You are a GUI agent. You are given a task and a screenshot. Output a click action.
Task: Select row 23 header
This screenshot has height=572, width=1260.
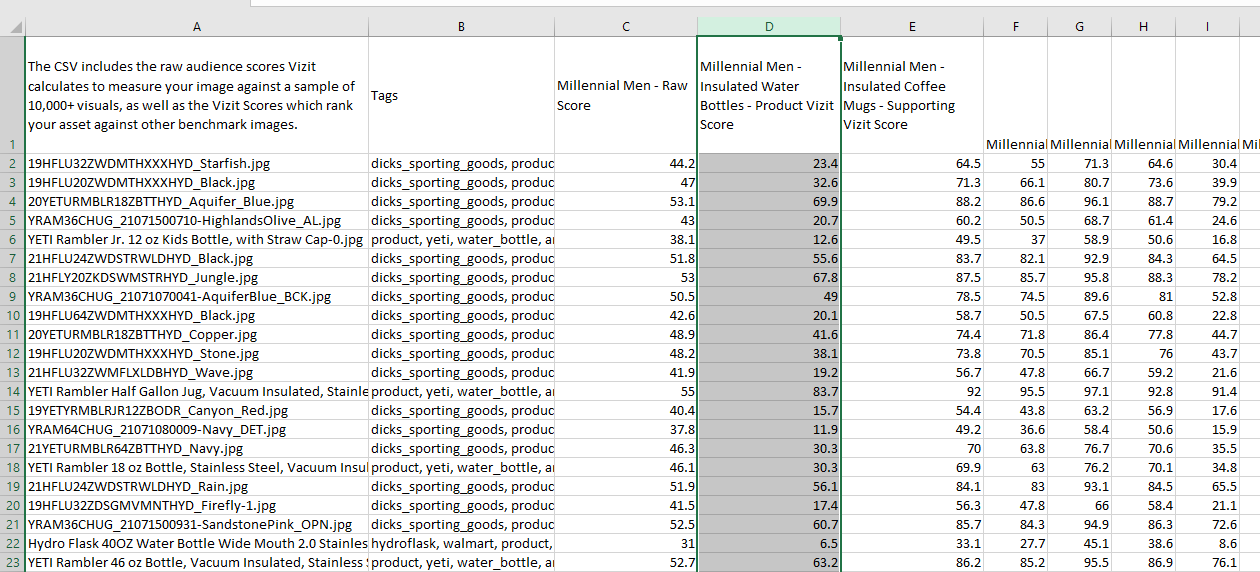tap(12, 562)
